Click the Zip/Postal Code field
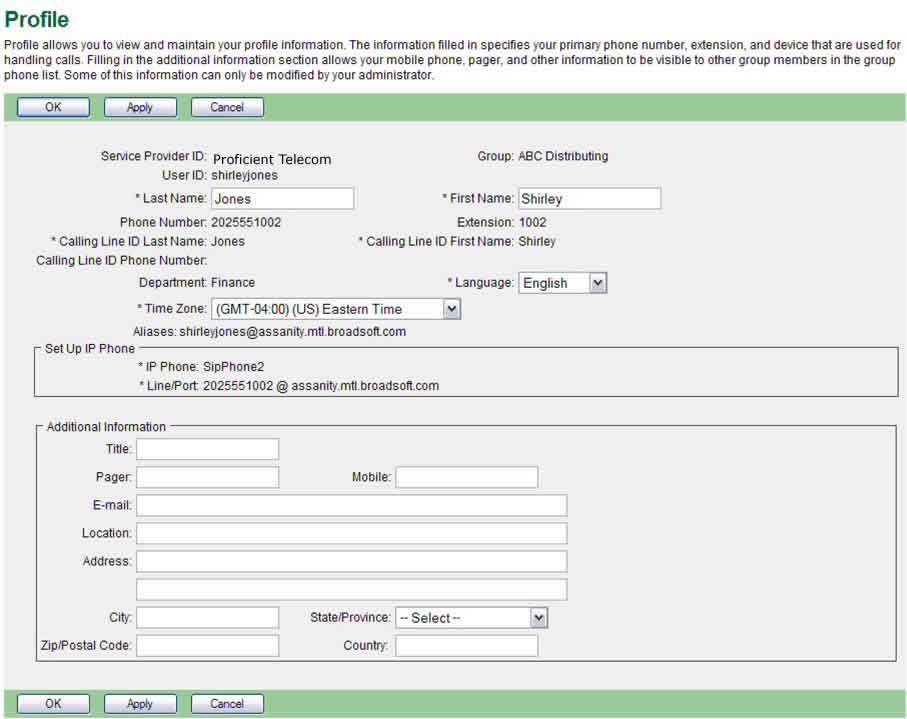Viewport: 907px width, 719px height. [x=208, y=646]
